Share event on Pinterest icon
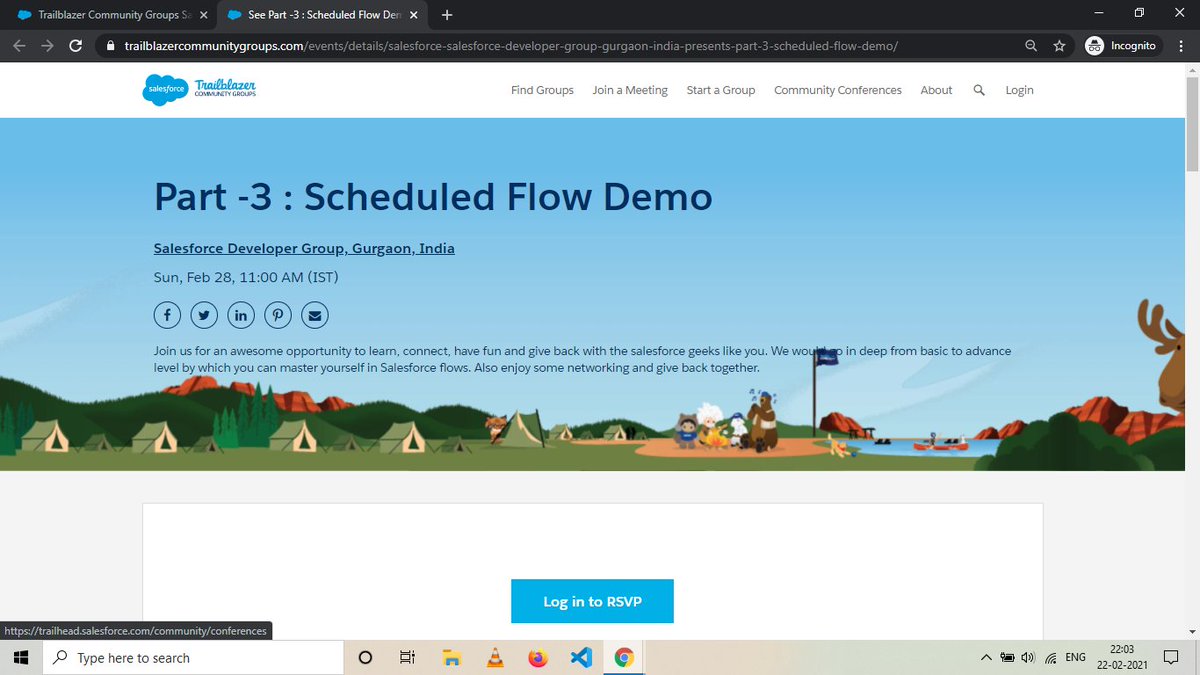Image resolution: width=1200 pixels, height=675 pixels. (x=278, y=315)
